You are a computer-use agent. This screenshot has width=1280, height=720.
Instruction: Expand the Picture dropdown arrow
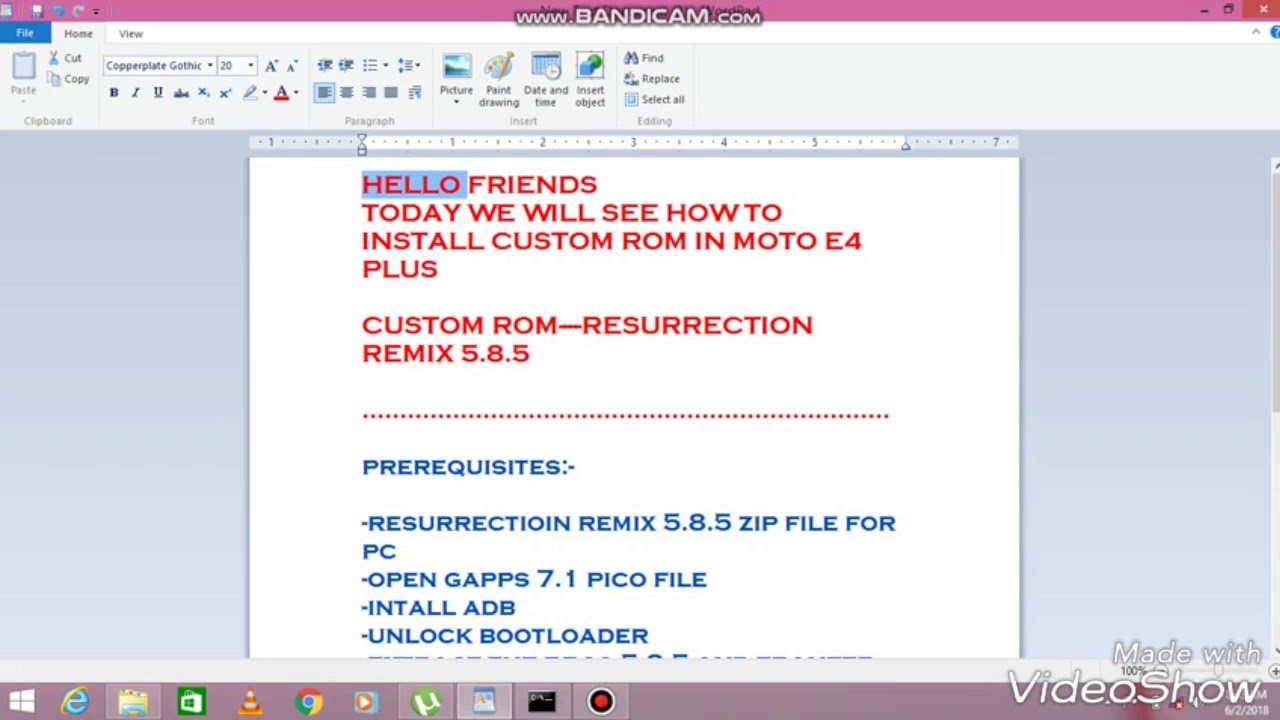pyautogui.click(x=456, y=102)
